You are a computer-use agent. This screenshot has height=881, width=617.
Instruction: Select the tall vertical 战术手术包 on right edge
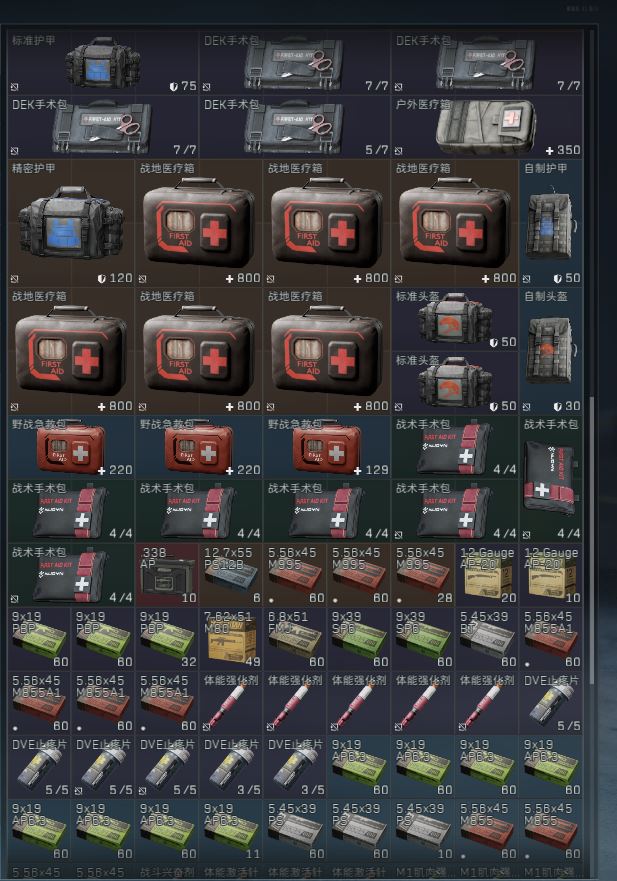551,478
